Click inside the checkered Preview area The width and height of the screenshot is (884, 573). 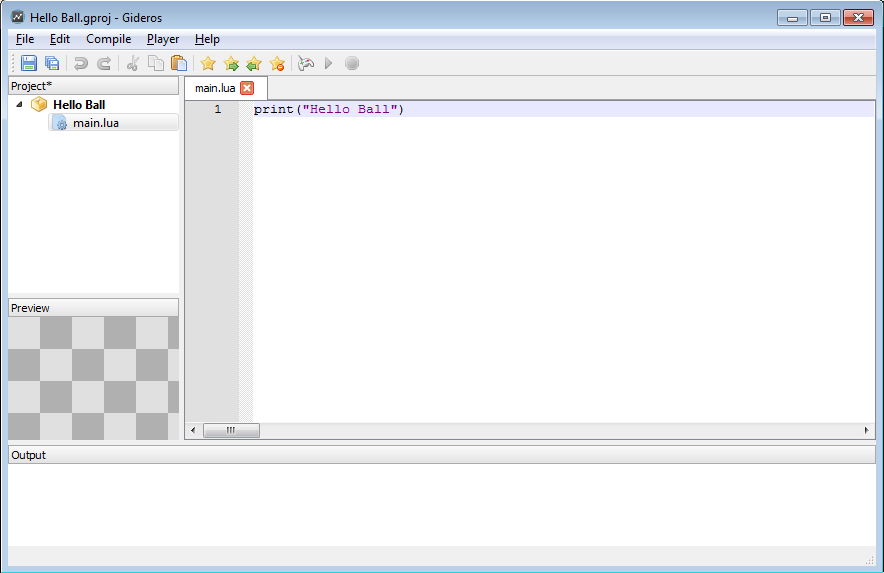click(x=94, y=378)
